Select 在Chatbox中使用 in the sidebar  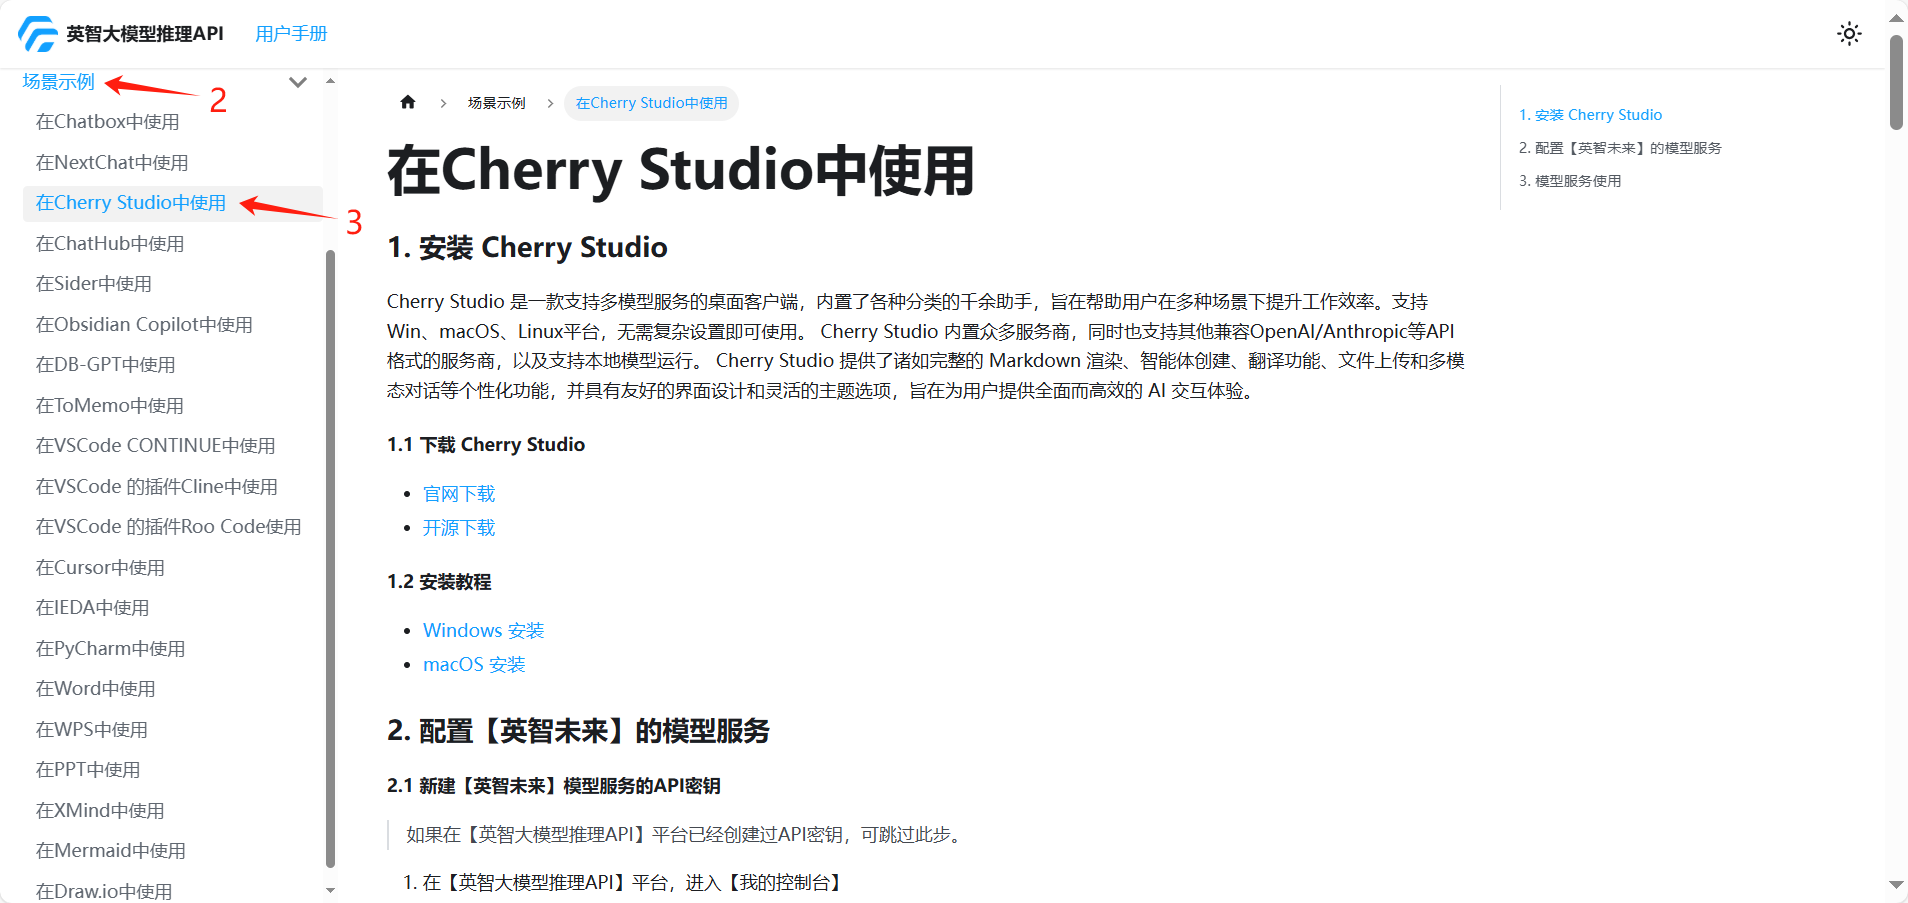[108, 122]
